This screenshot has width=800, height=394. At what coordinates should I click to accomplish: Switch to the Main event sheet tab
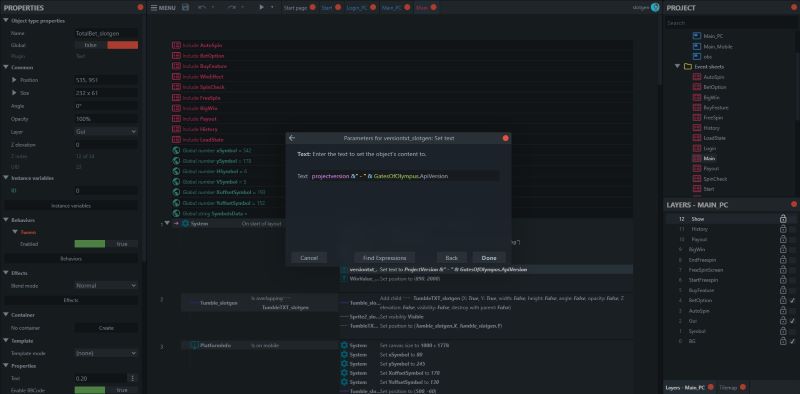click(x=421, y=8)
